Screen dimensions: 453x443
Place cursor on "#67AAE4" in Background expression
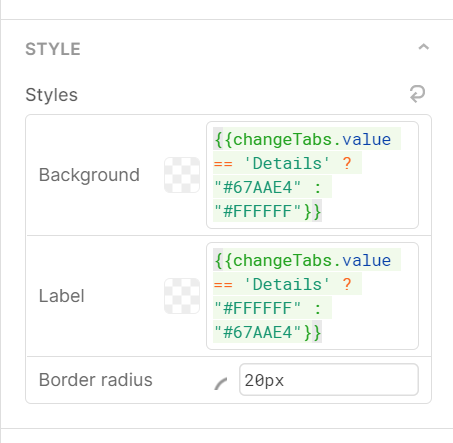click(257, 187)
